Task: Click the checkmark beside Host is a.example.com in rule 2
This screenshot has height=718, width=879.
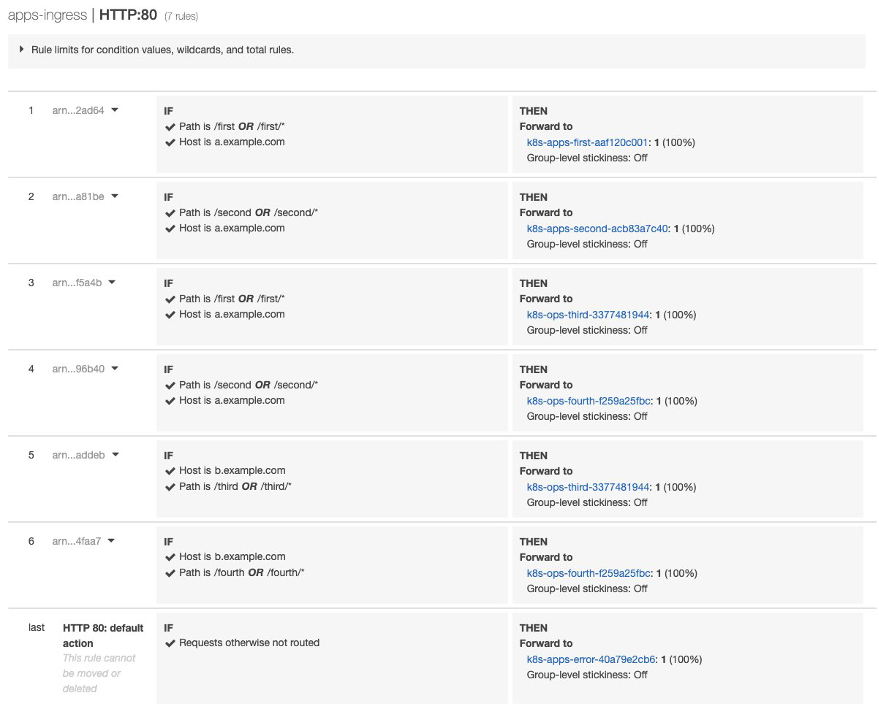Action: pos(170,226)
